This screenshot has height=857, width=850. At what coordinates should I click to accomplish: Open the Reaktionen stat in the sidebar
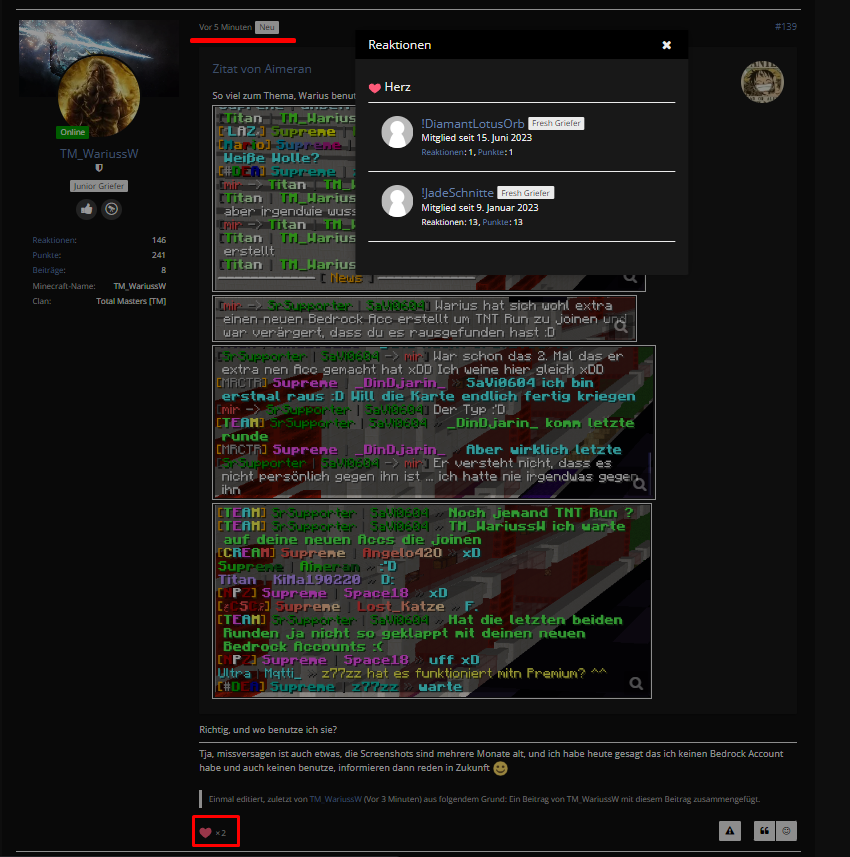click(x=54, y=240)
